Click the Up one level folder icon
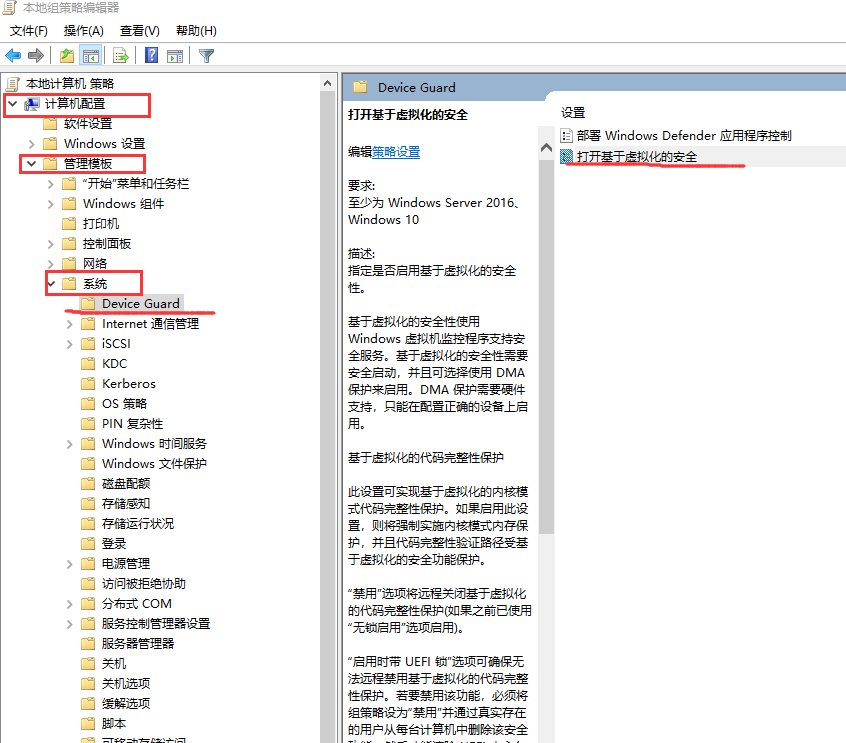846x743 pixels. (65, 56)
